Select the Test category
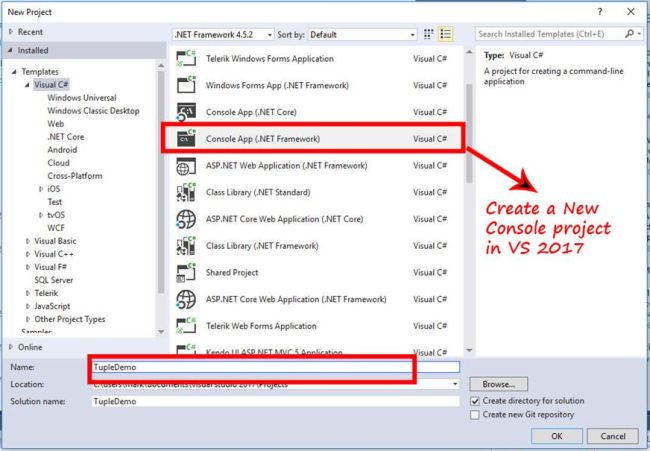 pos(55,202)
